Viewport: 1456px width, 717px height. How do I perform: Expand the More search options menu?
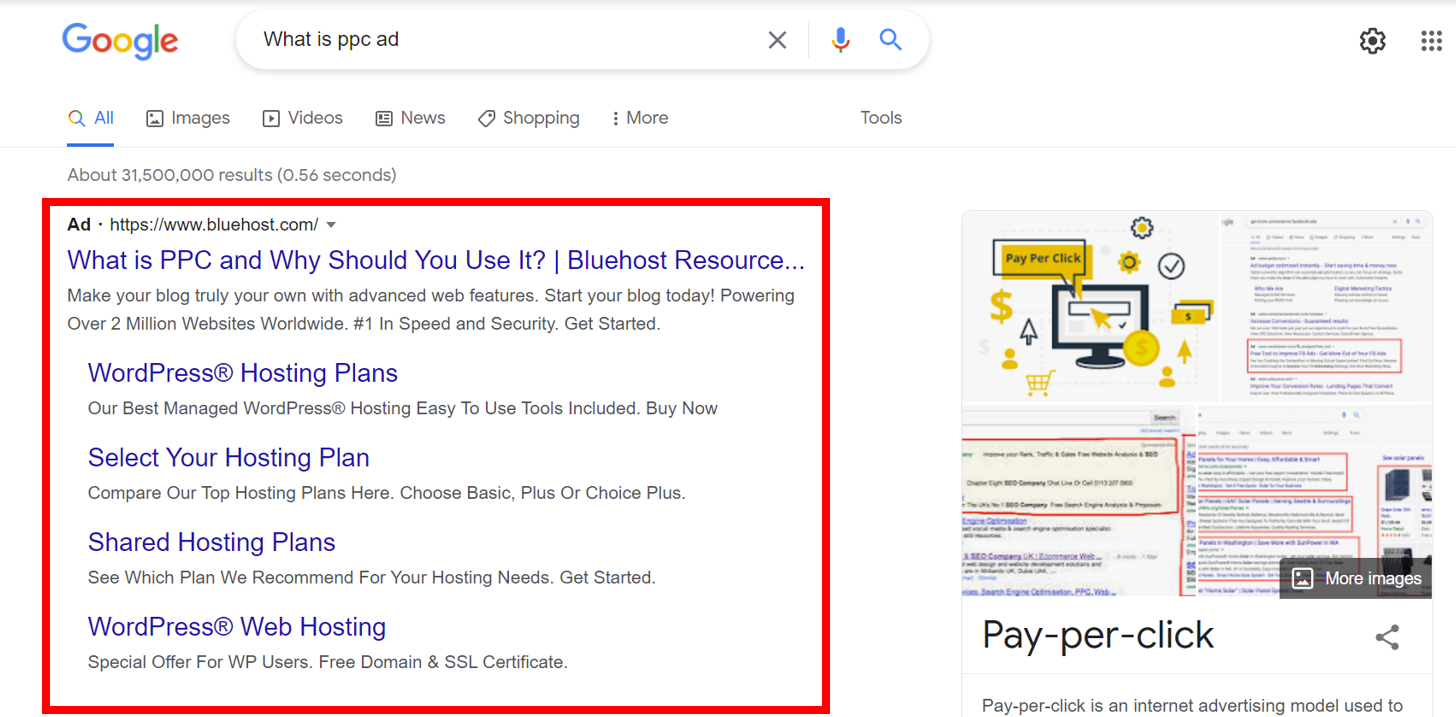pyautogui.click(x=640, y=118)
